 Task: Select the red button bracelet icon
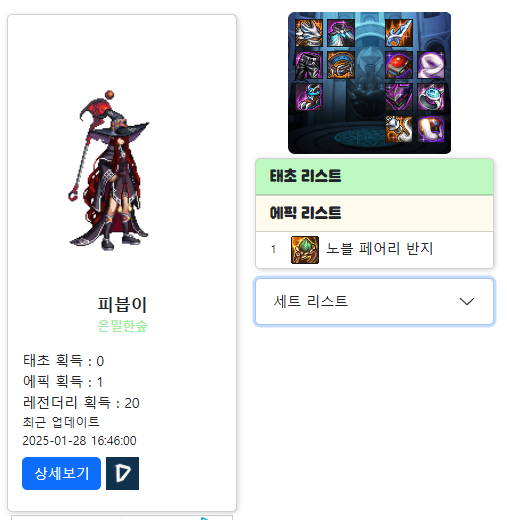click(399, 65)
